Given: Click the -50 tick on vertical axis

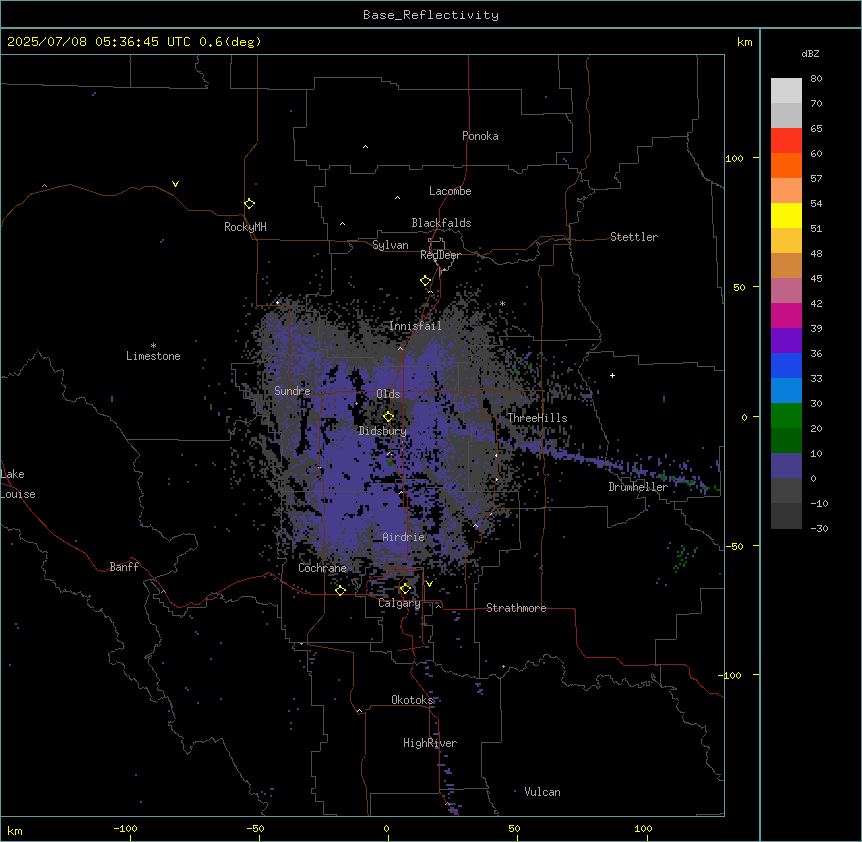Looking at the screenshot, I should point(734,546).
